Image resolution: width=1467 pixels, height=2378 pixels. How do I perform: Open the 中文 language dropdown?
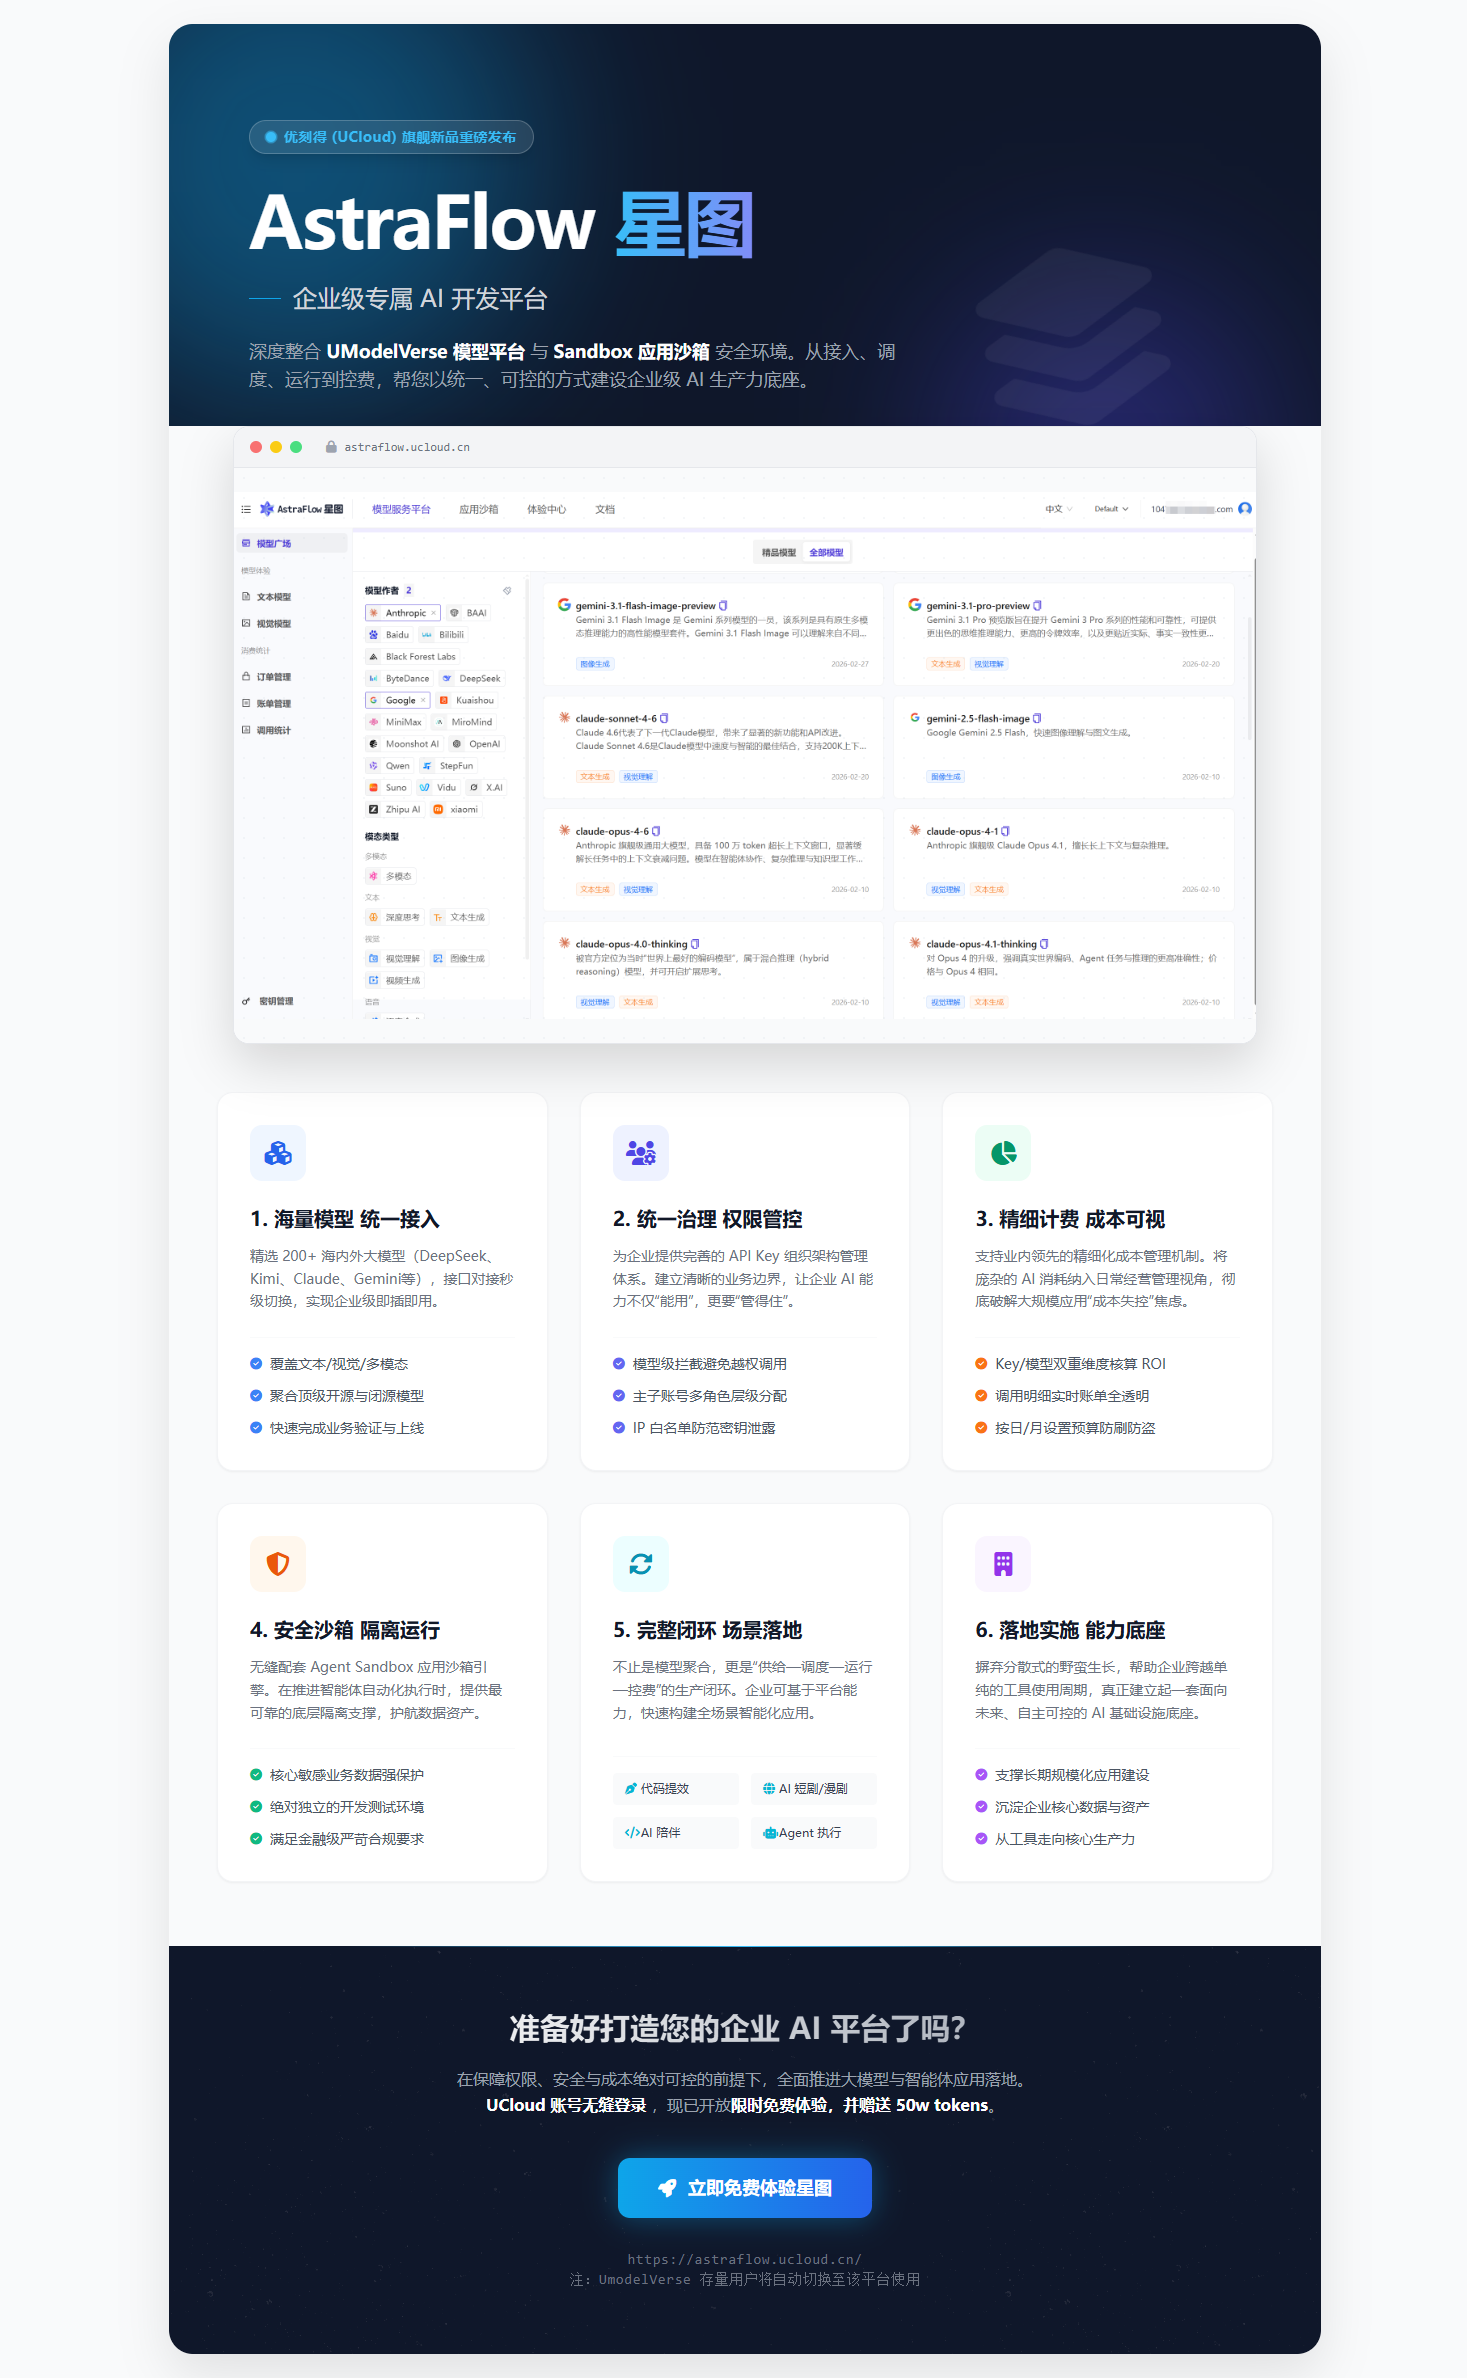click(x=1058, y=509)
